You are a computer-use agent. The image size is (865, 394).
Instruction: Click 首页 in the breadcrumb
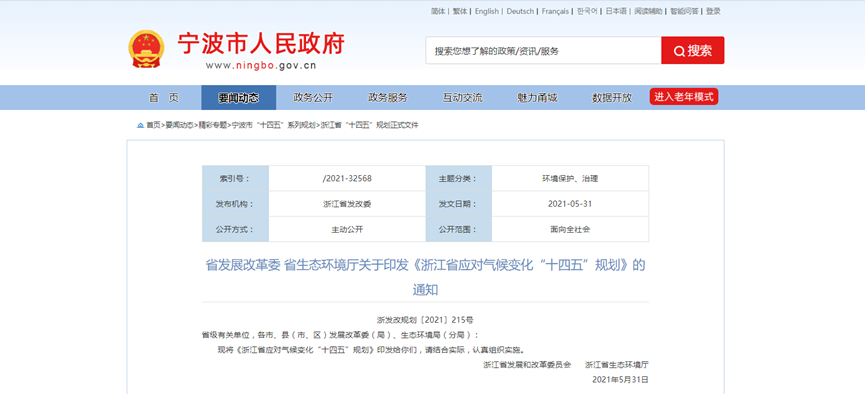coord(153,125)
